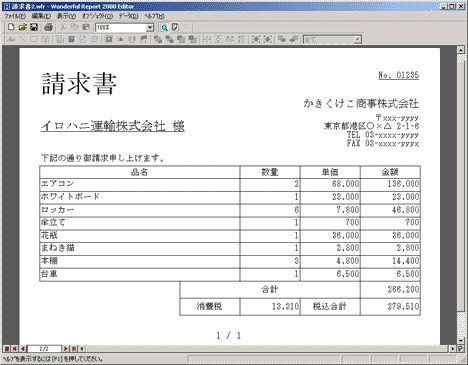Open the 表示(V) menu
This screenshot has height=365, width=468.
(x=66, y=16)
